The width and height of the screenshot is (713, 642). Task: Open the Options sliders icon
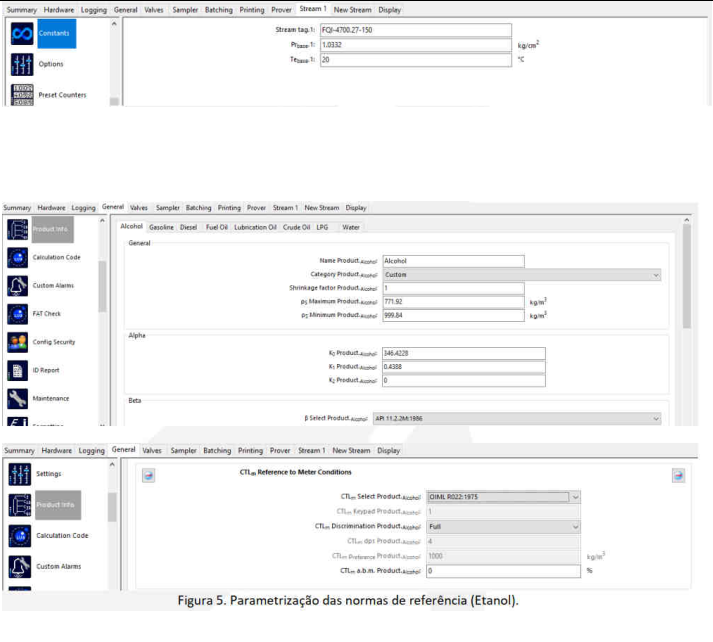point(22,64)
